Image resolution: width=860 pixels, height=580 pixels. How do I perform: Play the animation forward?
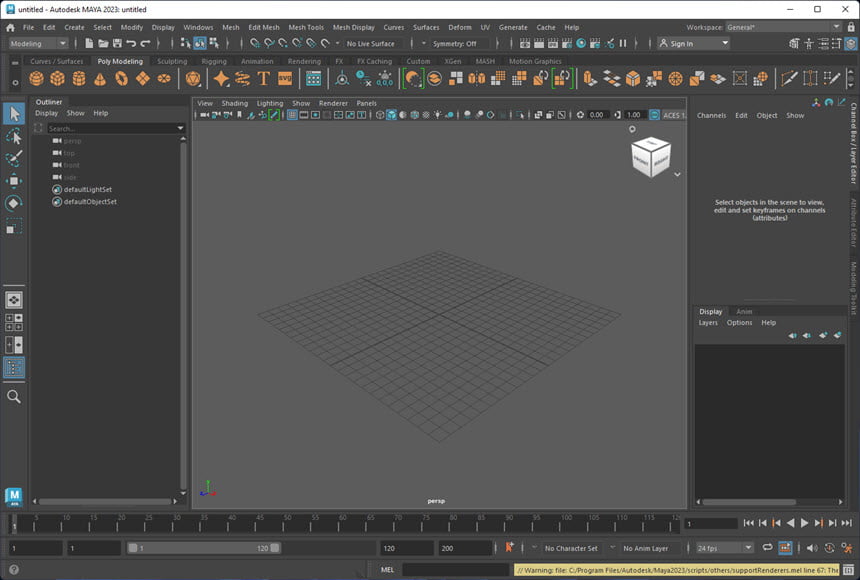click(x=804, y=523)
